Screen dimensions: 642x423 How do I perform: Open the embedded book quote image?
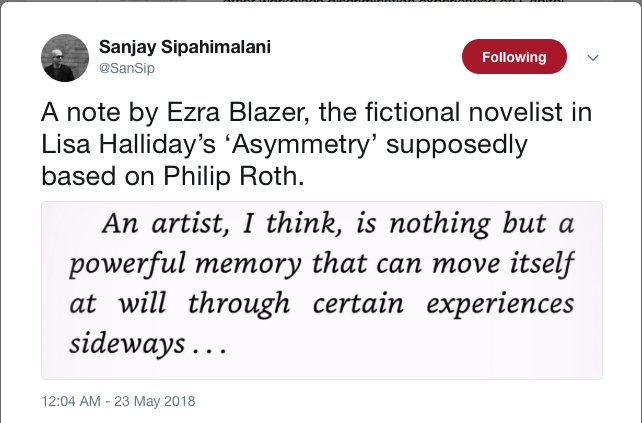click(321, 290)
